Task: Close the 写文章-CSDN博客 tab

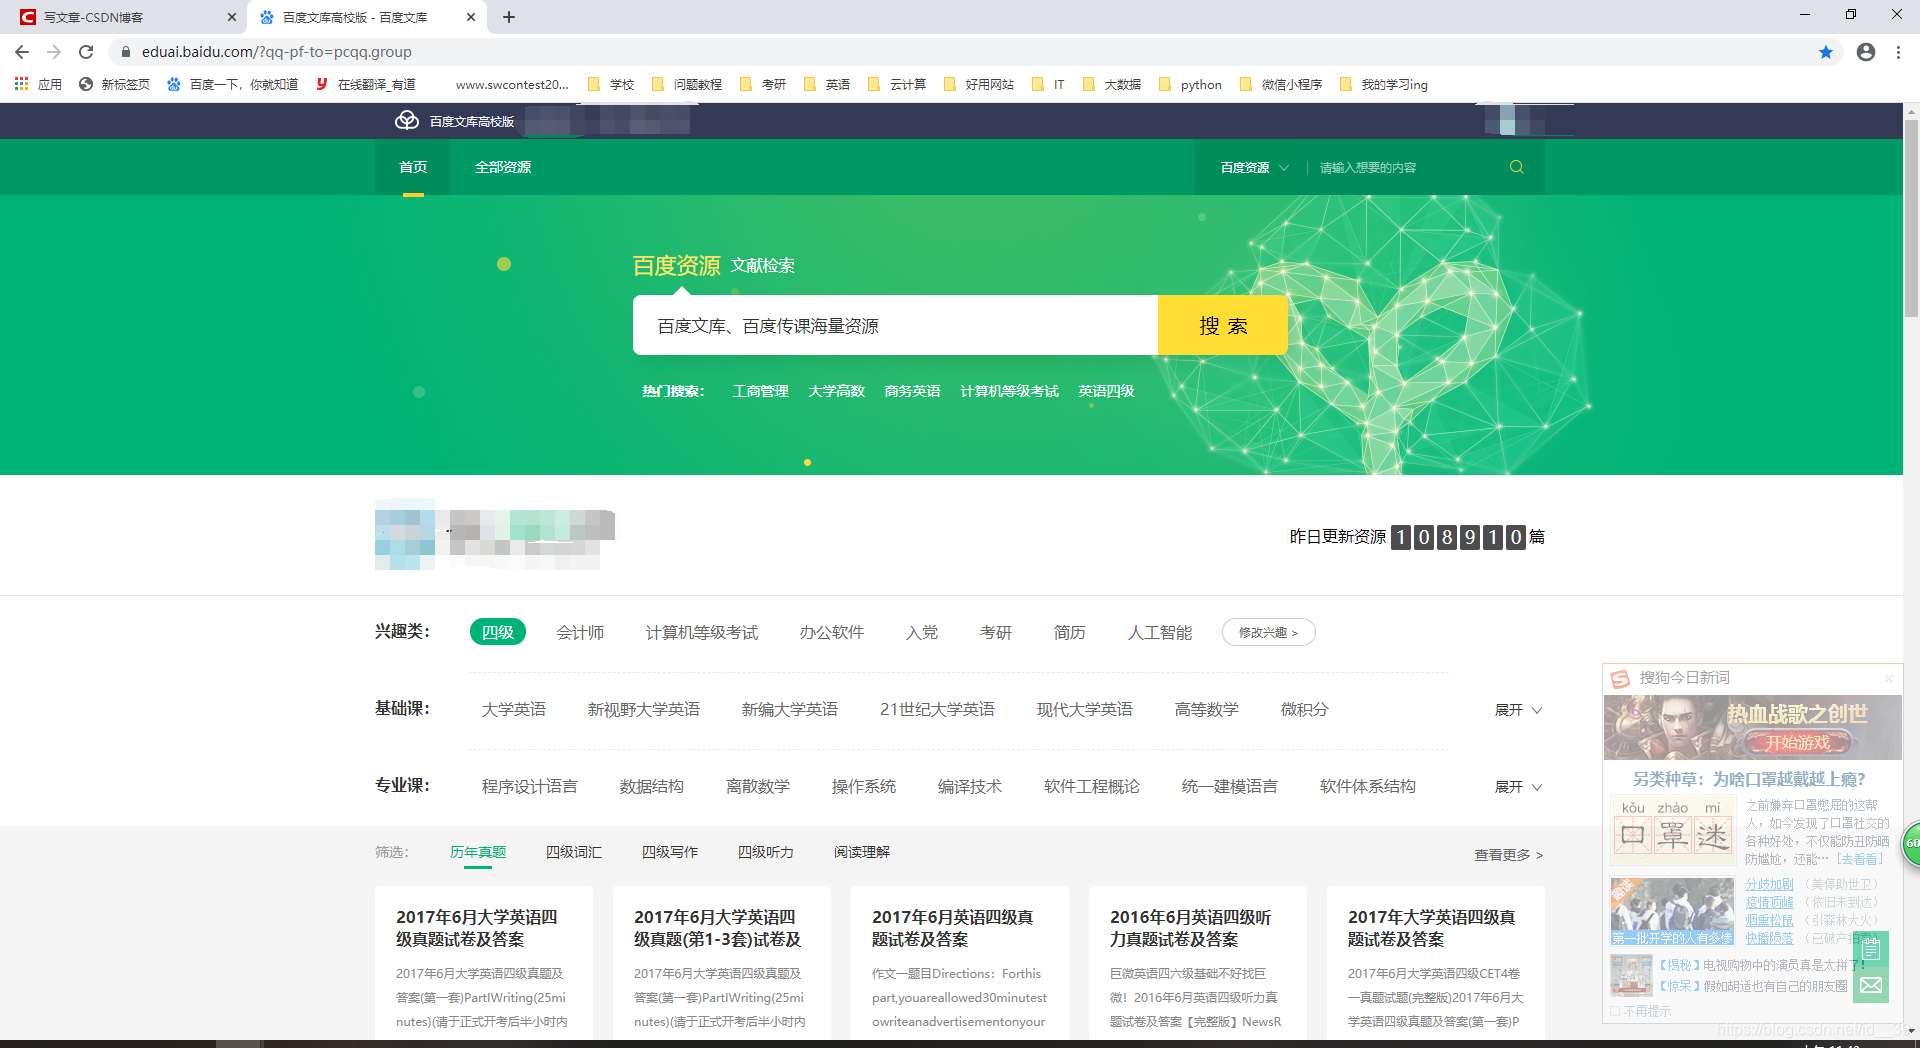Action: tap(232, 17)
